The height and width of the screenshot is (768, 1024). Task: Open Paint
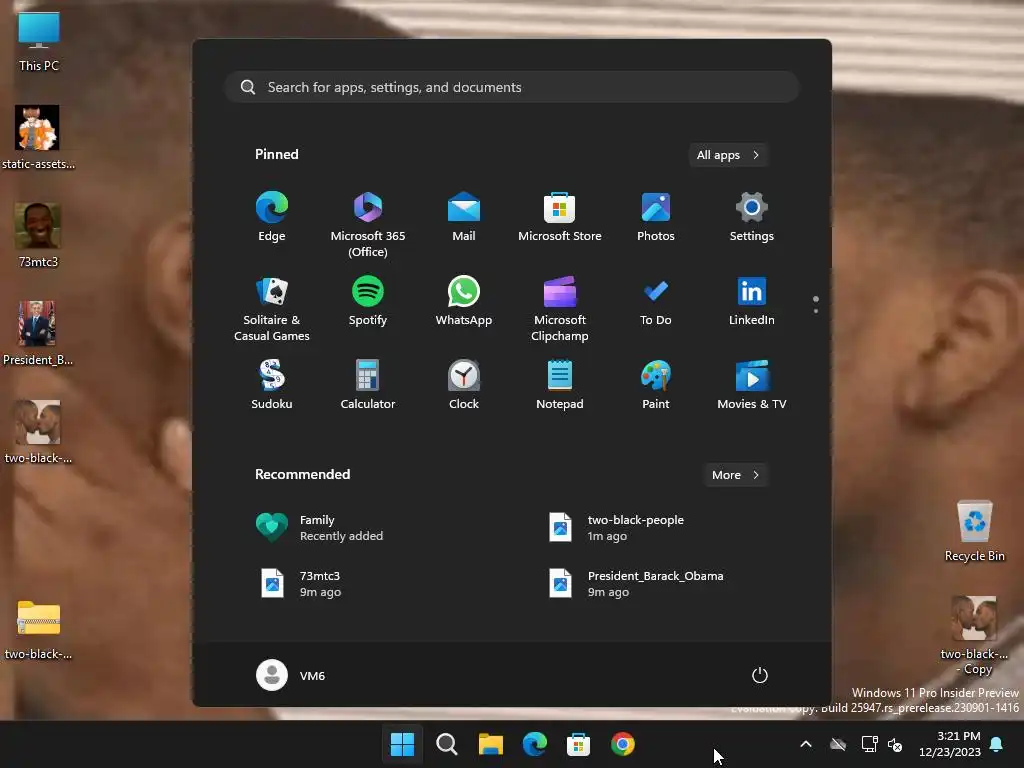(x=656, y=385)
